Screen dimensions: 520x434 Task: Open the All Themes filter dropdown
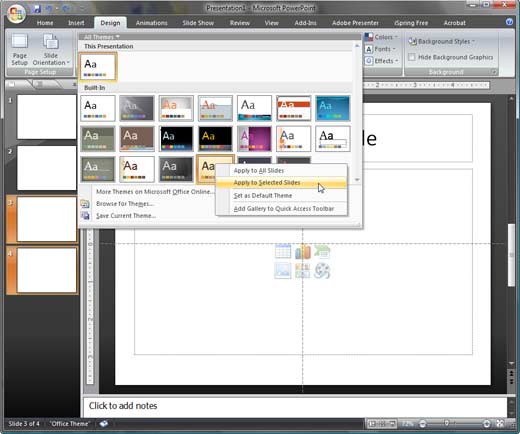[102, 37]
